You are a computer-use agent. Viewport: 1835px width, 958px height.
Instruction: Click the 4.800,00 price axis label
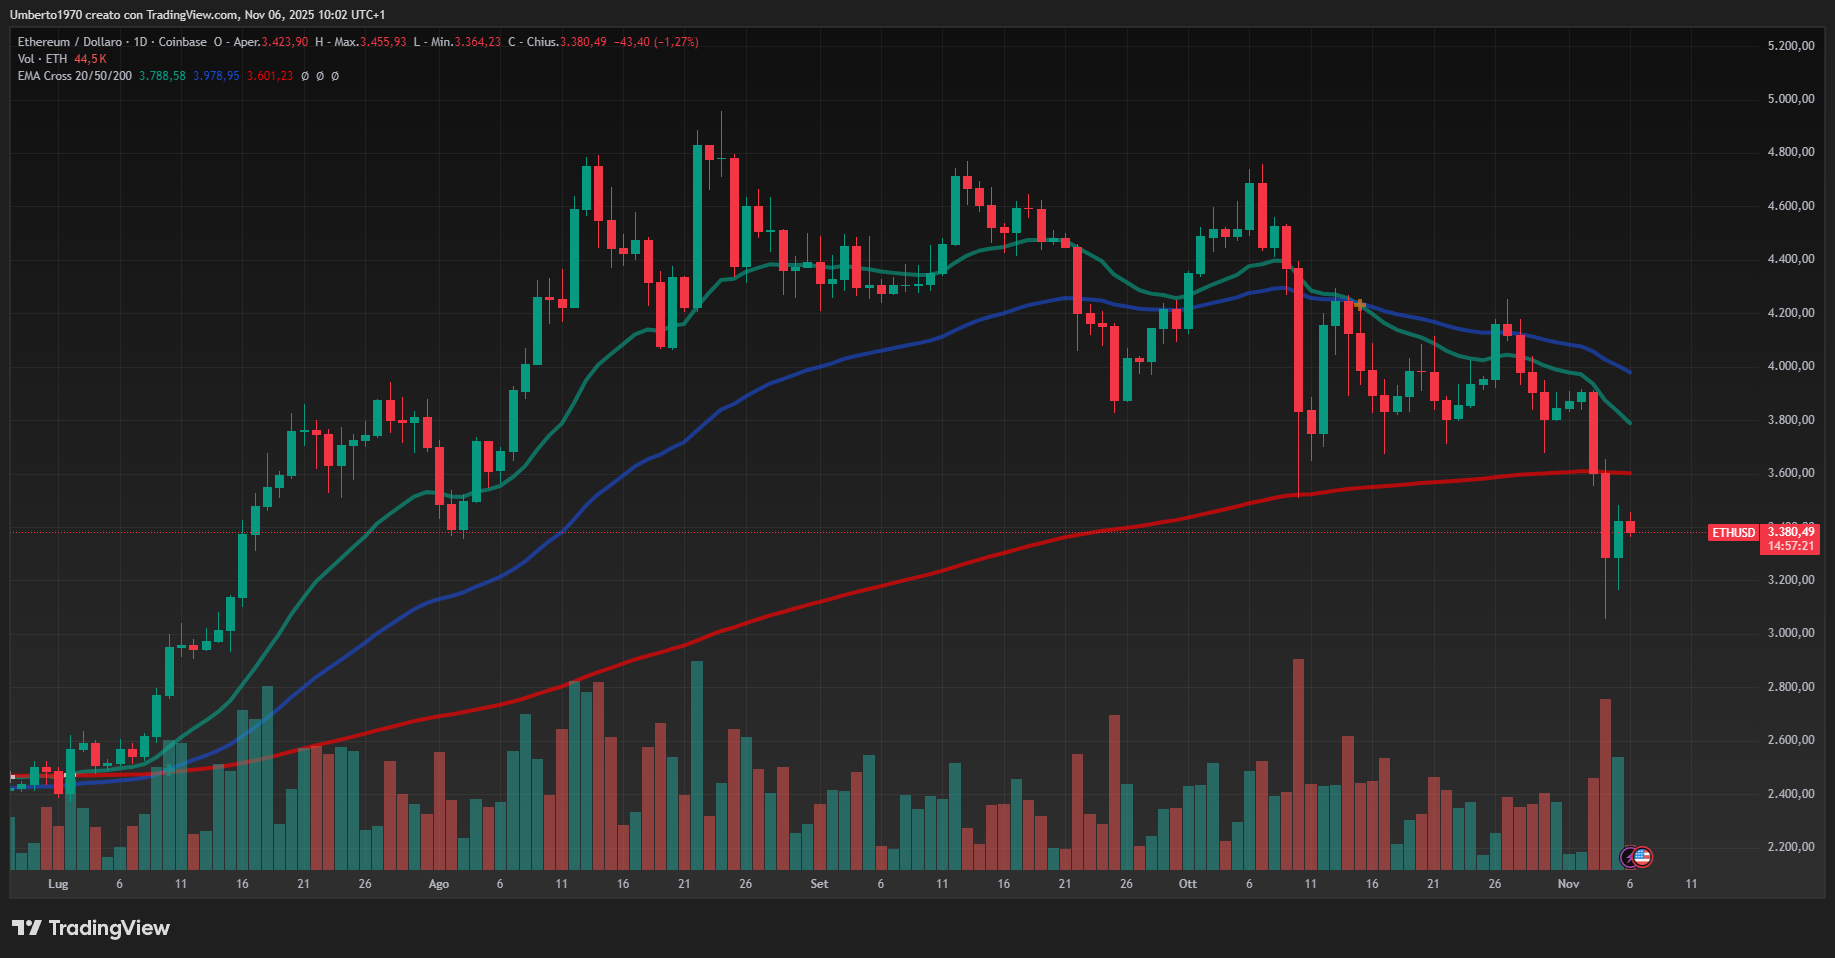click(x=1791, y=152)
